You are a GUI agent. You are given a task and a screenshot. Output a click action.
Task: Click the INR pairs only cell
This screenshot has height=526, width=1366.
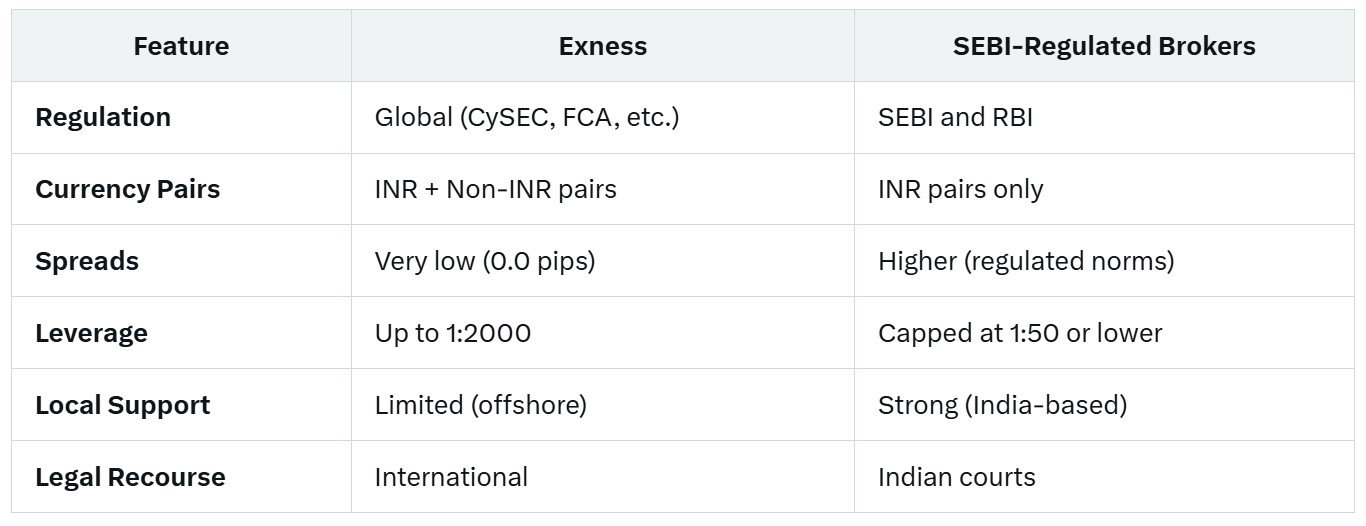tap(960, 190)
